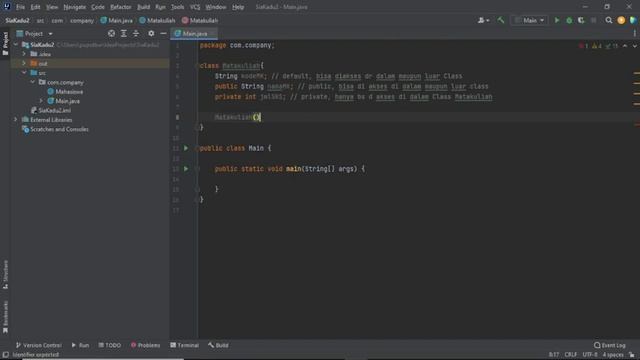The width and height of the screenshot is (640, 360).
Task: Open the Bookmarks side tool window
Action: click(5, 317)
